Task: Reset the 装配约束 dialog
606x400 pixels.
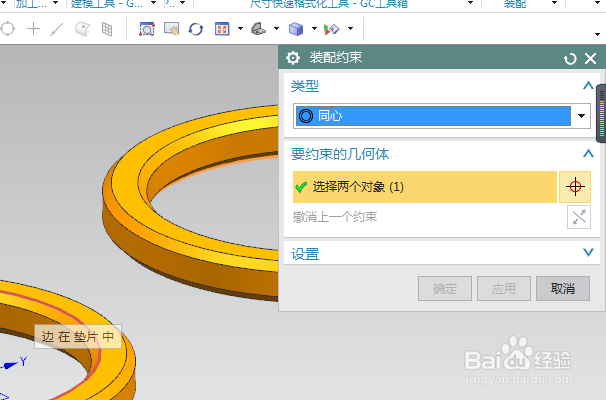Action: coord(570,59)
